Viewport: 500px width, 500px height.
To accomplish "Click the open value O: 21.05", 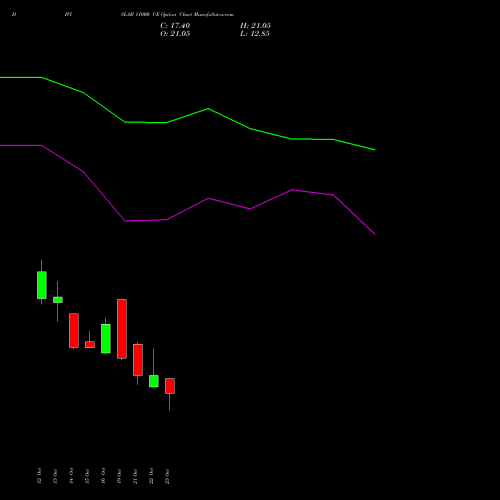I will tap(175, 34).
